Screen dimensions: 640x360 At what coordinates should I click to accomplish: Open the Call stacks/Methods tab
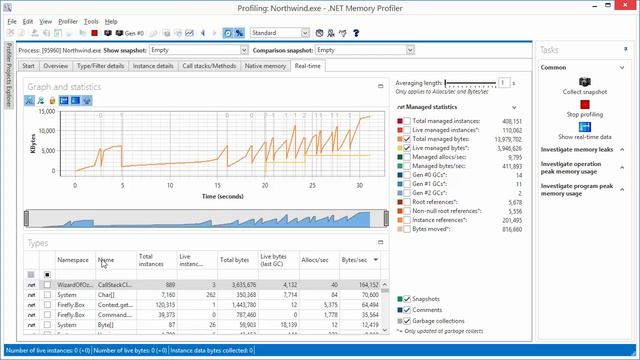209,66
